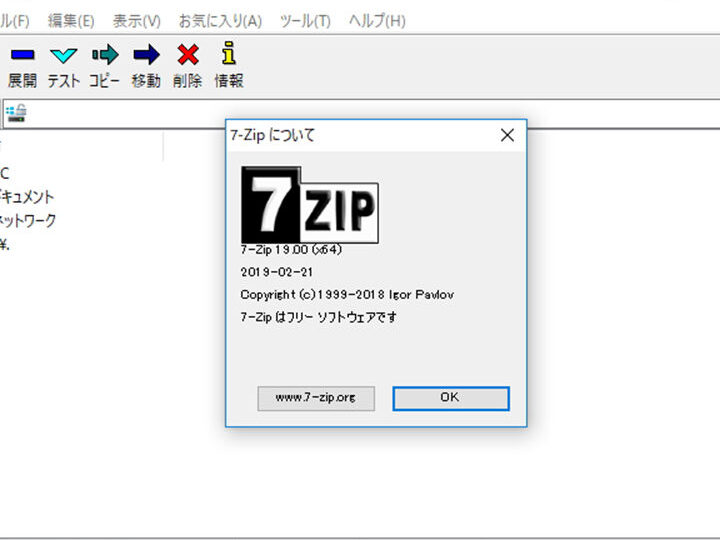Select the Move (移動) arrow icon
Image resolution: width=720 pixels, height=540 pixels.
146,56
